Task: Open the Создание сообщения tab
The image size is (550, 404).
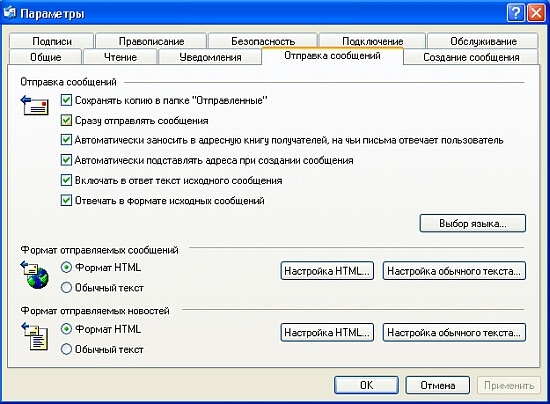Action: click(471, 57)
